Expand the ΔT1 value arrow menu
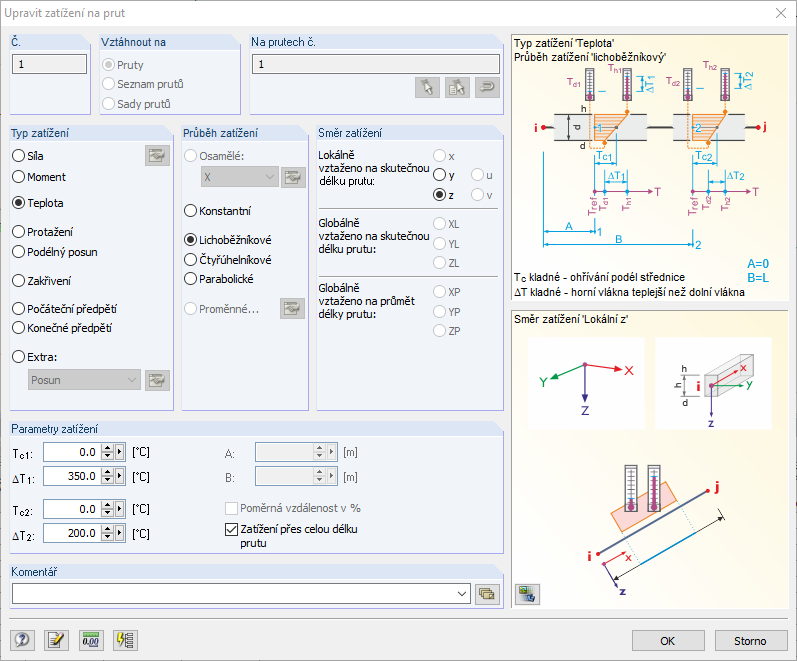797x661 pixels. 119,476
